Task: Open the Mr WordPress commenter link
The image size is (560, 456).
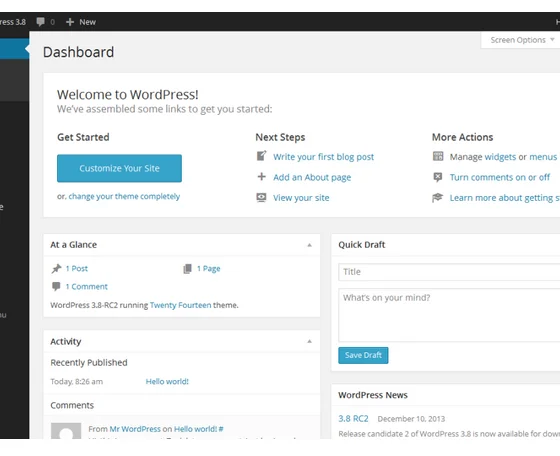Action: [x=135, y=429]
